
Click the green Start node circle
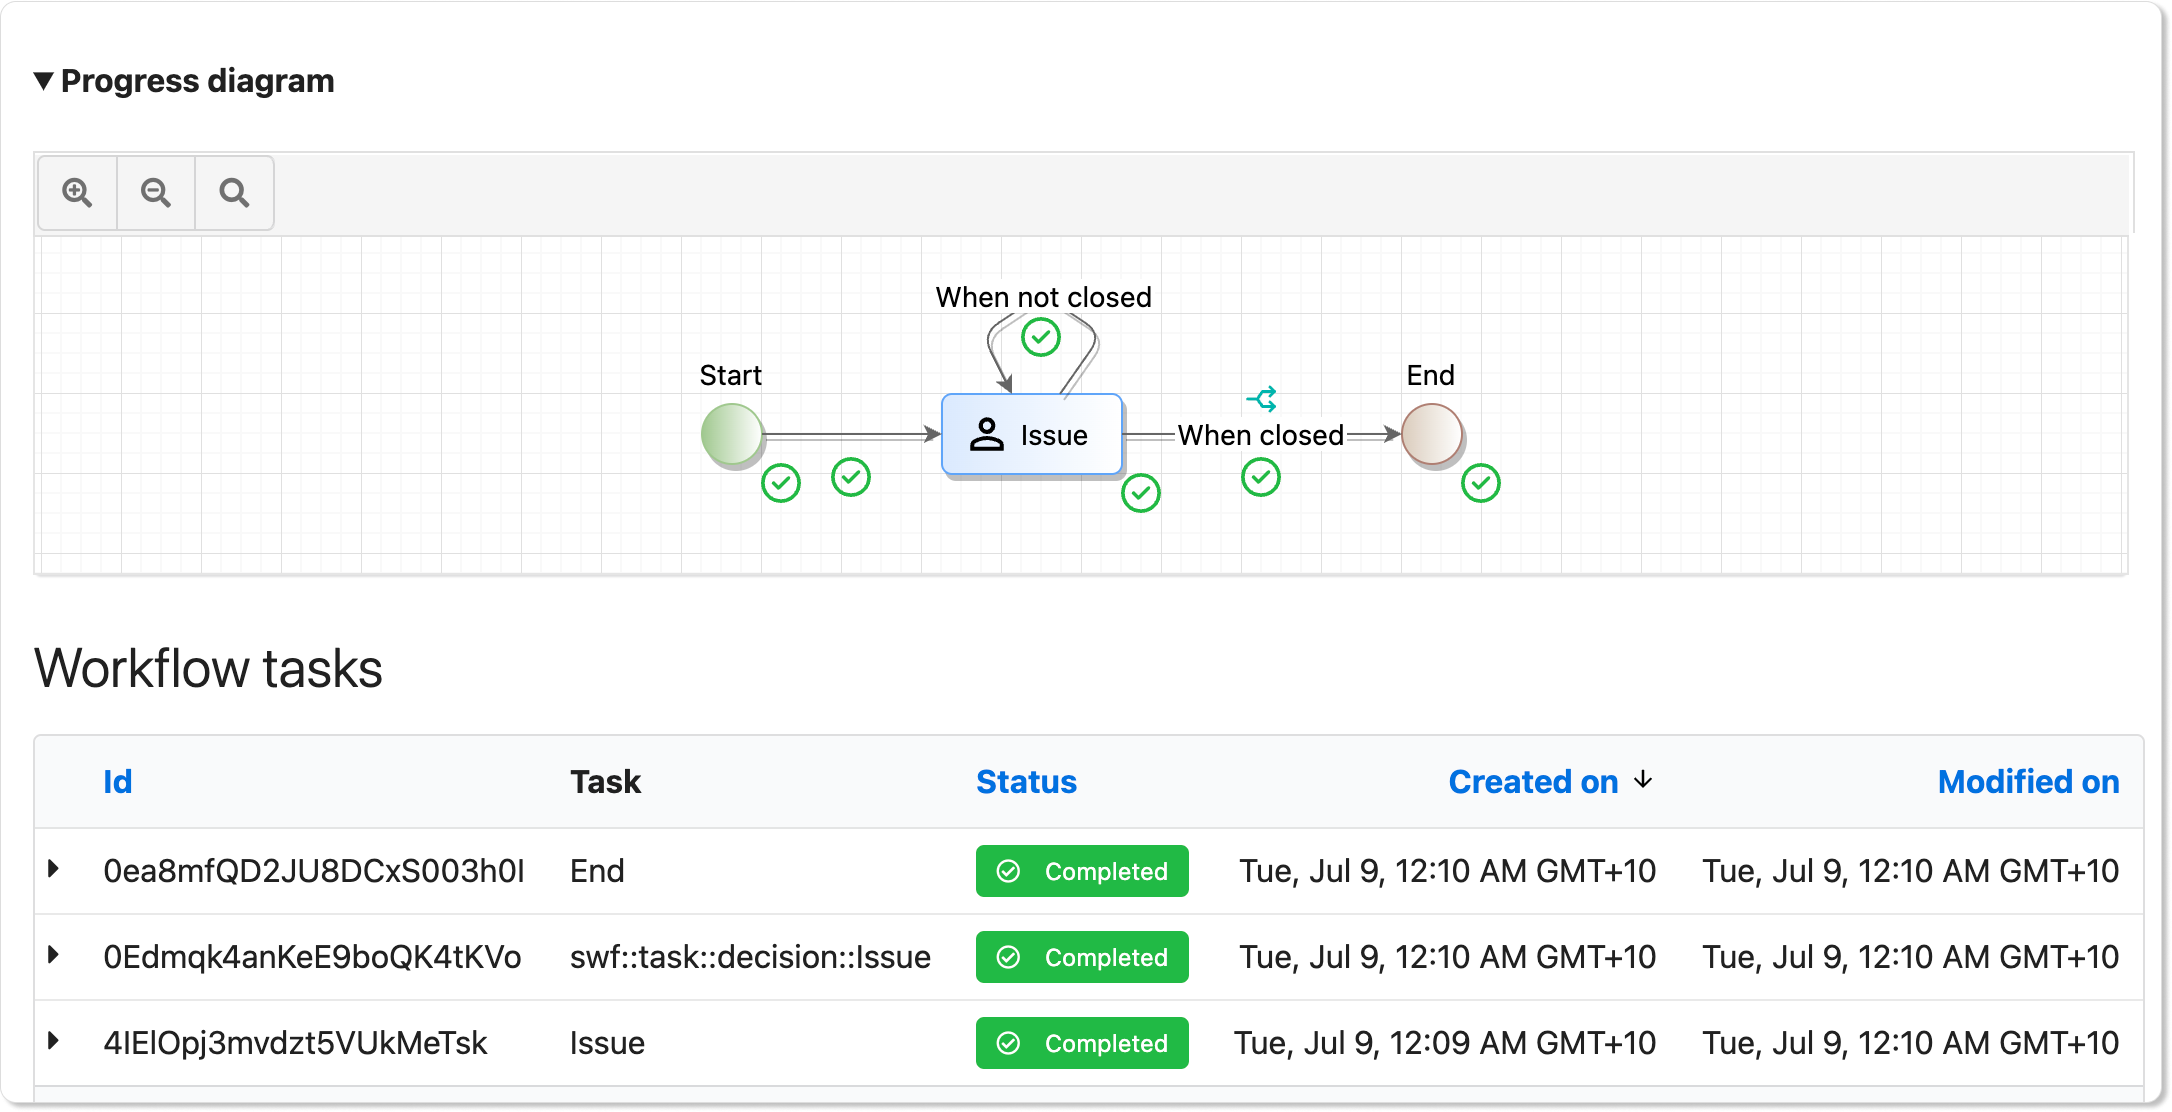[732, 434]
